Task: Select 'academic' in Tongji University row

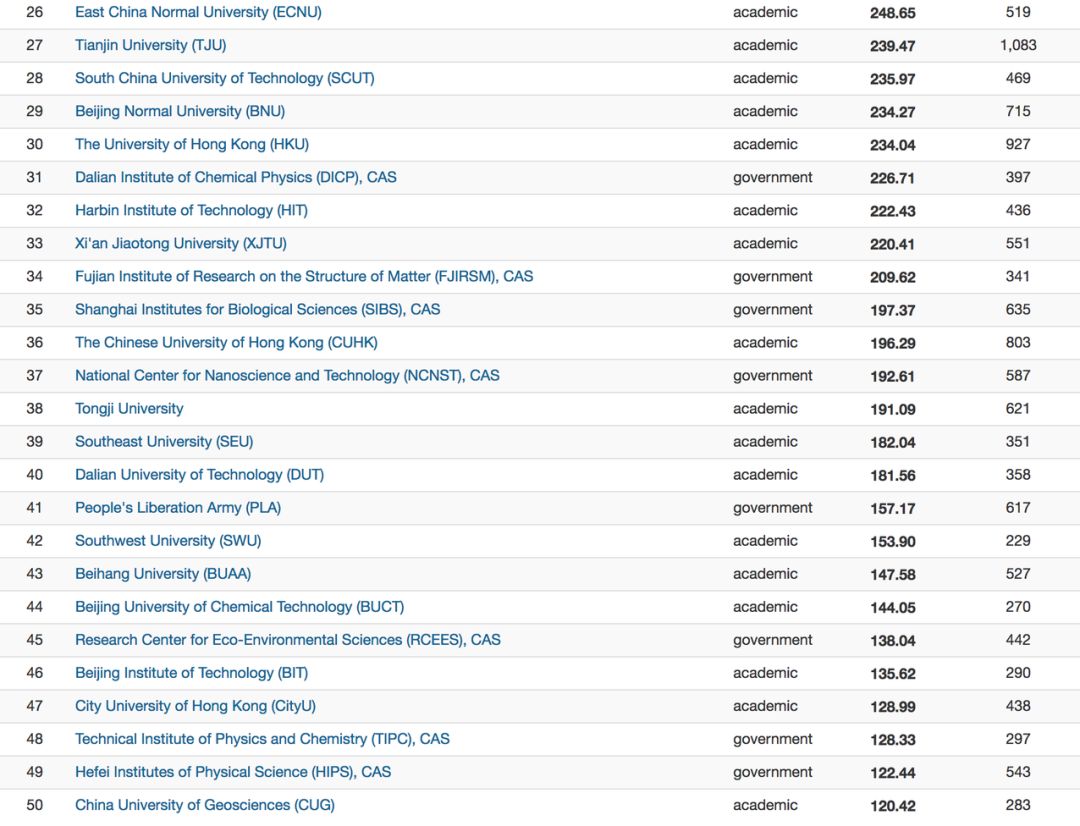Action: (765, 409)
